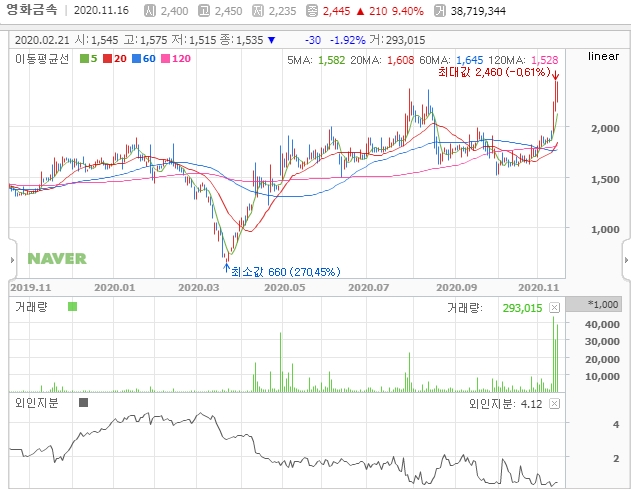Click the 2020.07 date axis label
Viewport: 631px width, 490px height.
pos(369,288)
